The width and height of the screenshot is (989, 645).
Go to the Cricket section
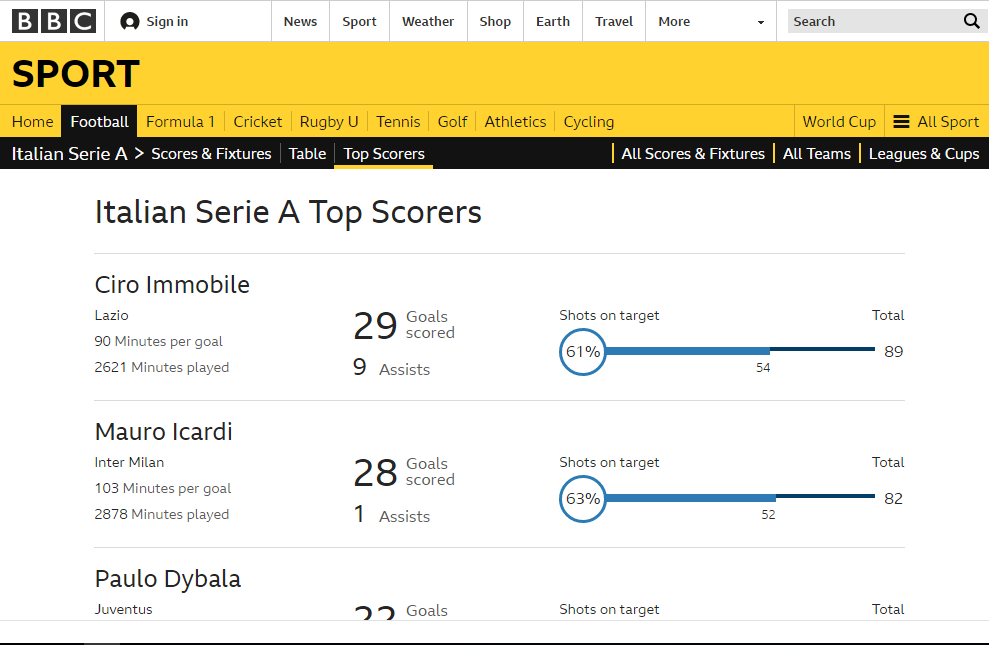point(258,122)
